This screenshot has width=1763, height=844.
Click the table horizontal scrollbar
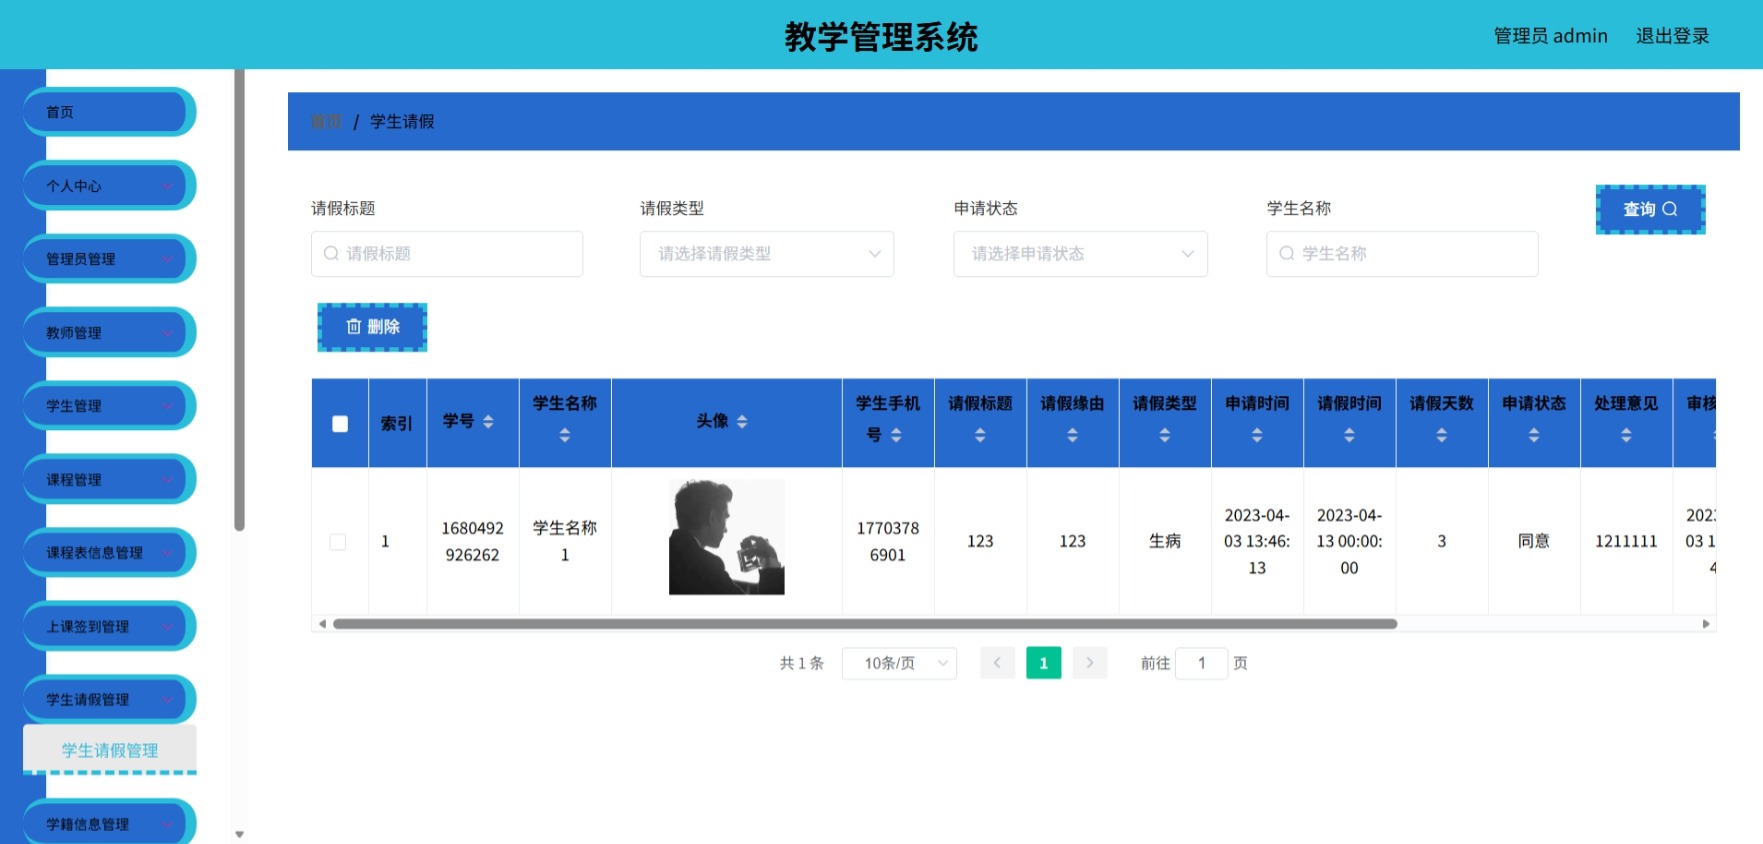click(x=865, y=624)
